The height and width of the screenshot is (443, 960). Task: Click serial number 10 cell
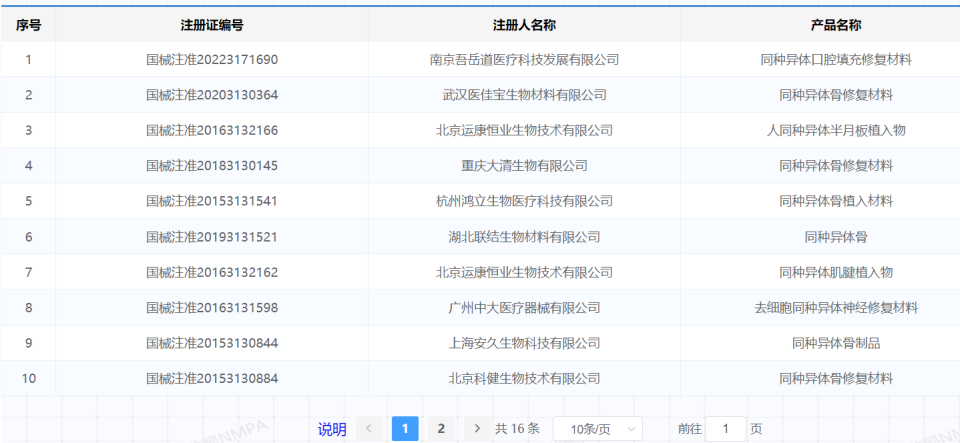pyautogui.click(x=29, y=379)
